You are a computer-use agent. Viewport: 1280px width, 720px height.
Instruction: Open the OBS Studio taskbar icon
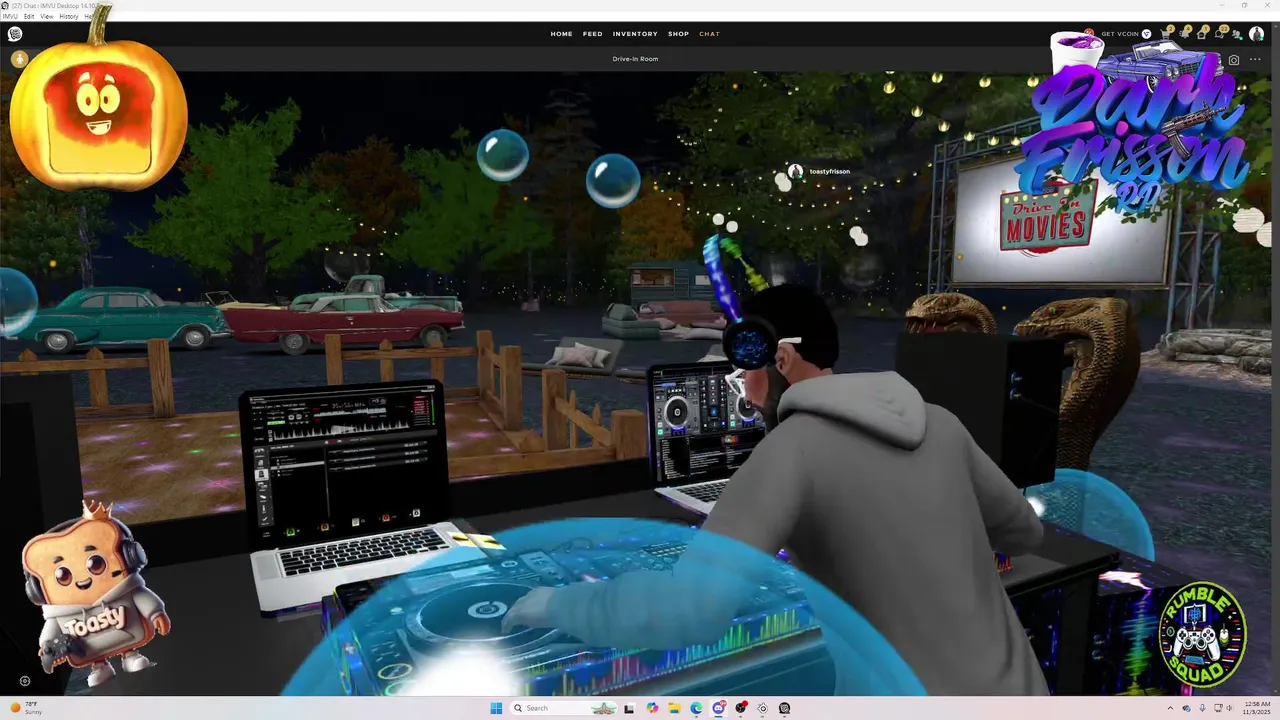pyautogui.click(x=741, y=708)
